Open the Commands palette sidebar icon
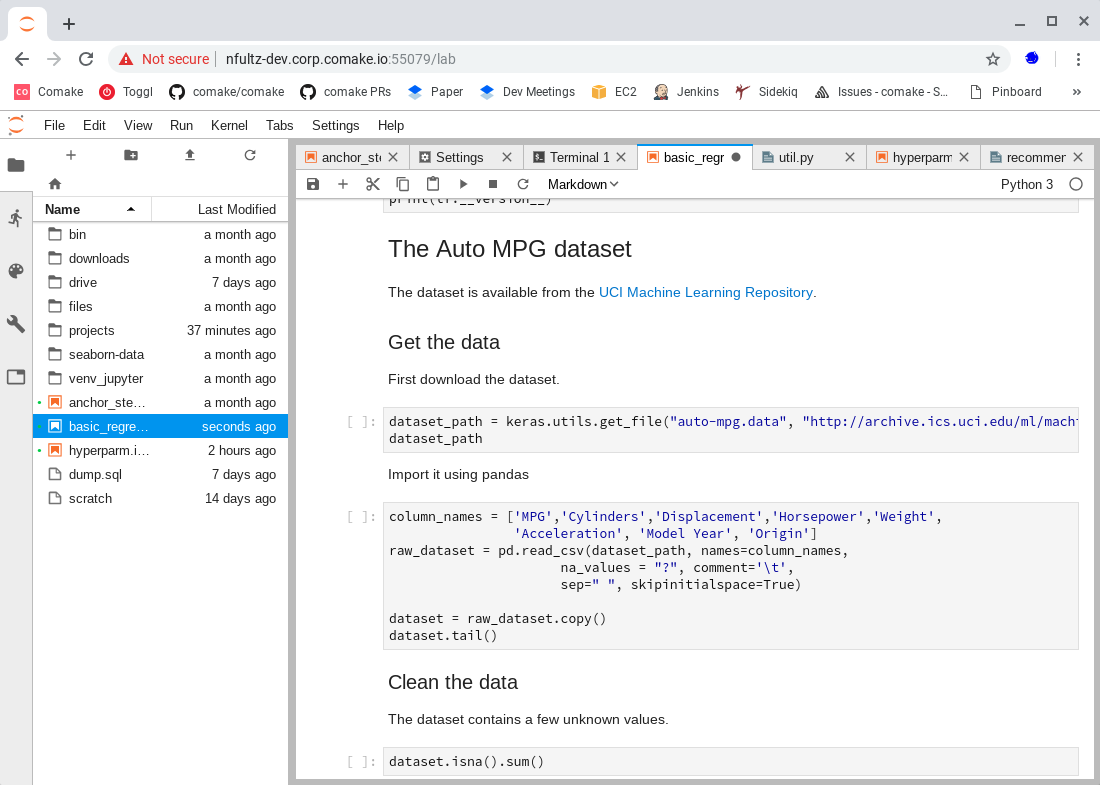Viewport: 1100px width, 785px height. tap(15, 271)
